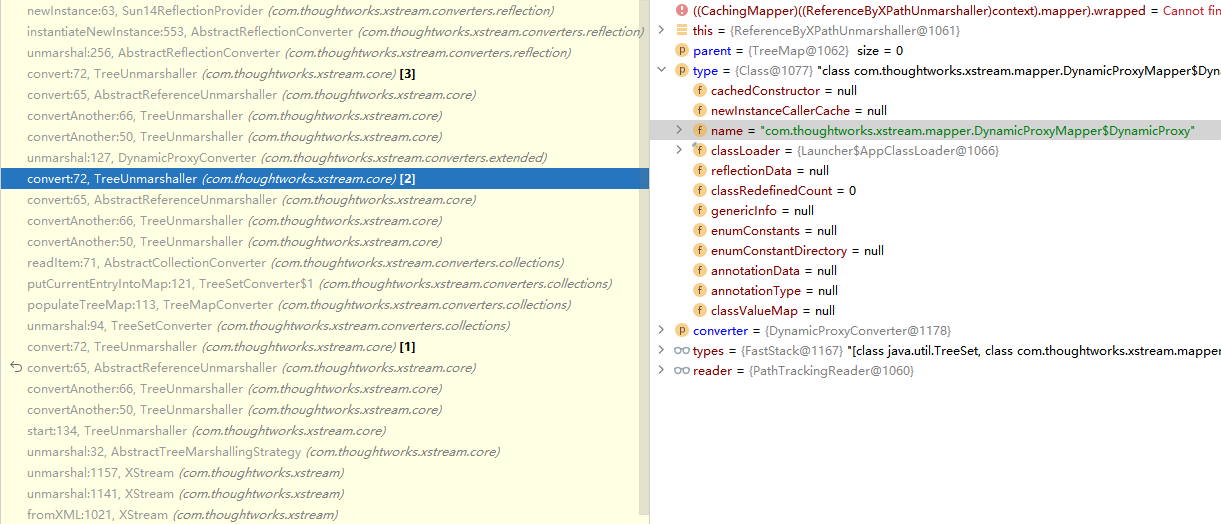Expand the converter DynamicProxyConverter node

tap(661, 330)
